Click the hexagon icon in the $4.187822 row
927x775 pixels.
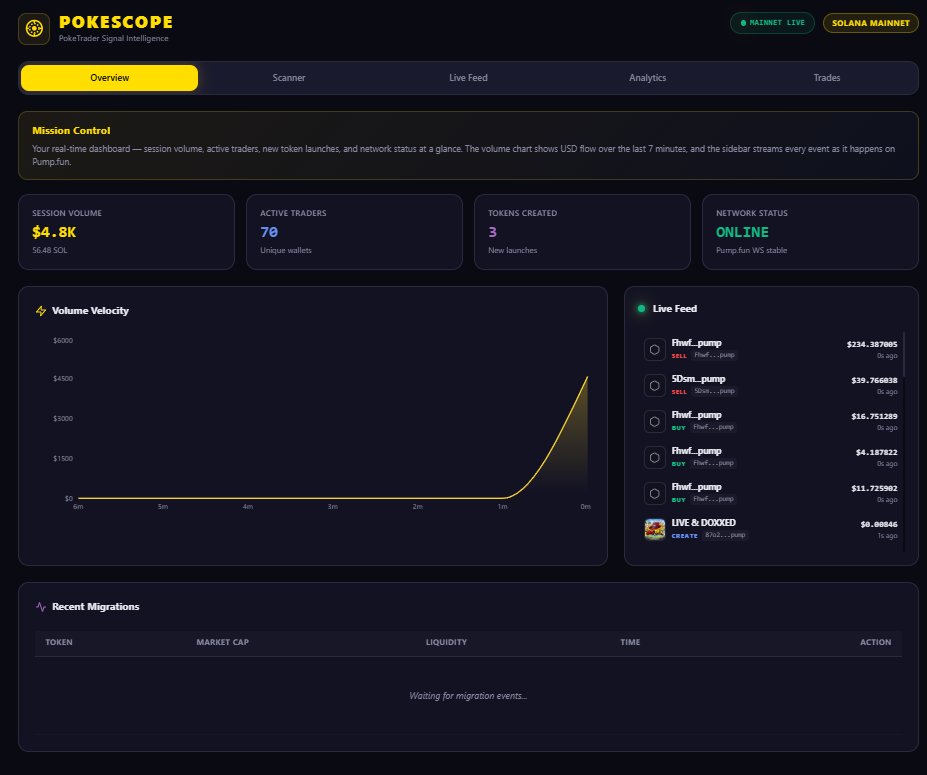click(x=654, y=458)
